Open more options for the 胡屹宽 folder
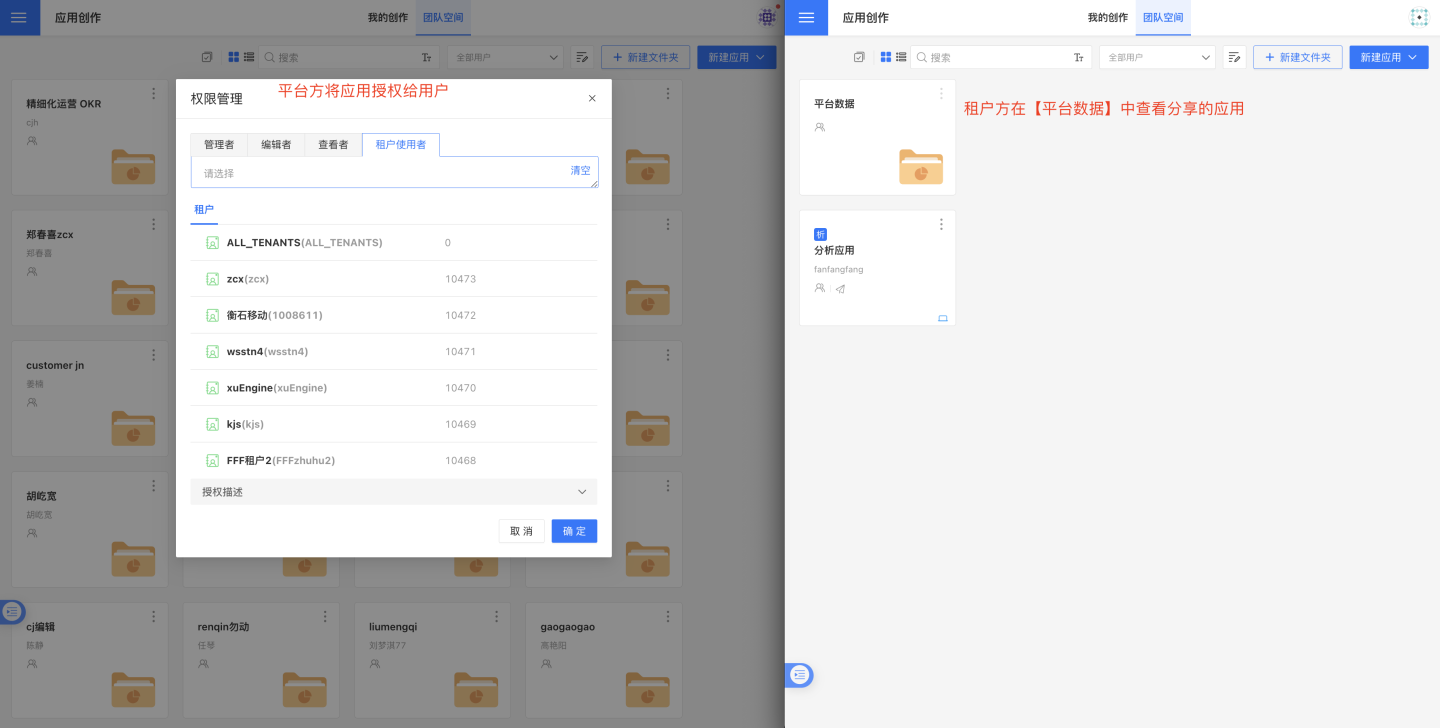Screen dimensions: 1440x728 point(154,487)
